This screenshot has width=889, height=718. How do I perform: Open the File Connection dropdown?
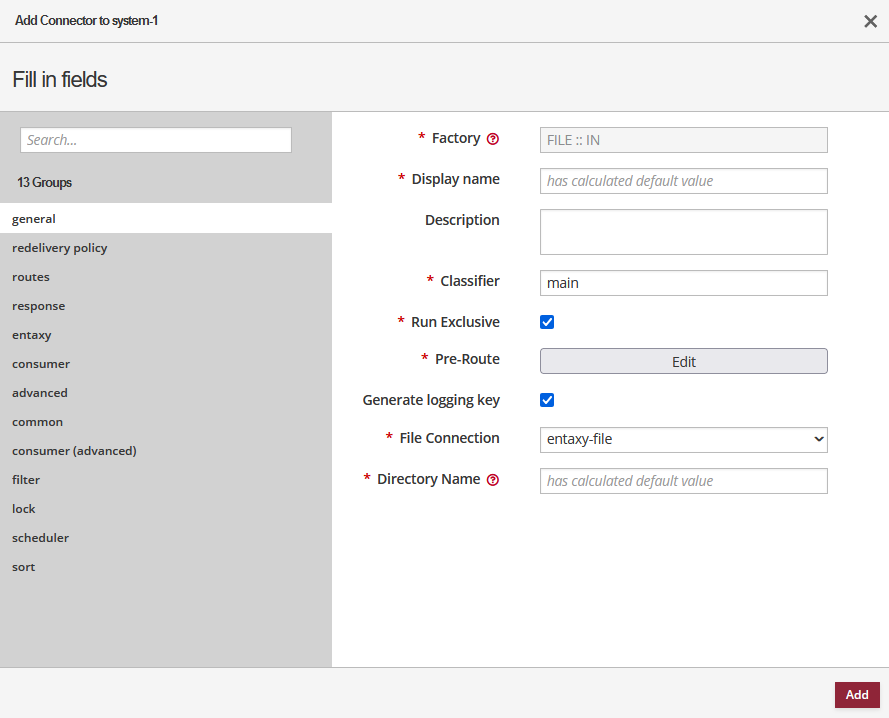tap(683, 439)
